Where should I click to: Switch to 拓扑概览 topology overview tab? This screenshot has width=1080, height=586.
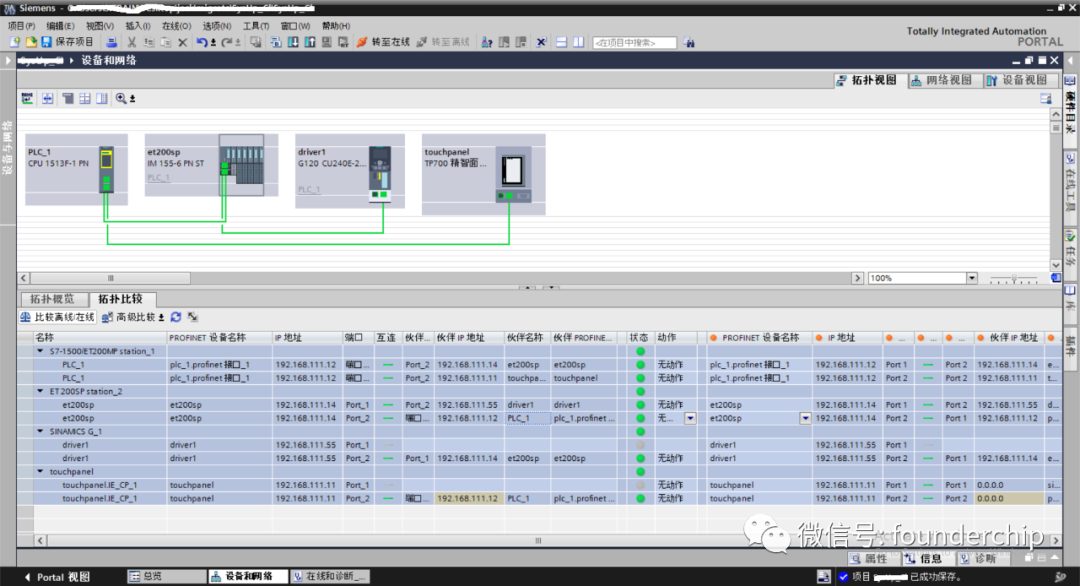click(x=52, y=299)
